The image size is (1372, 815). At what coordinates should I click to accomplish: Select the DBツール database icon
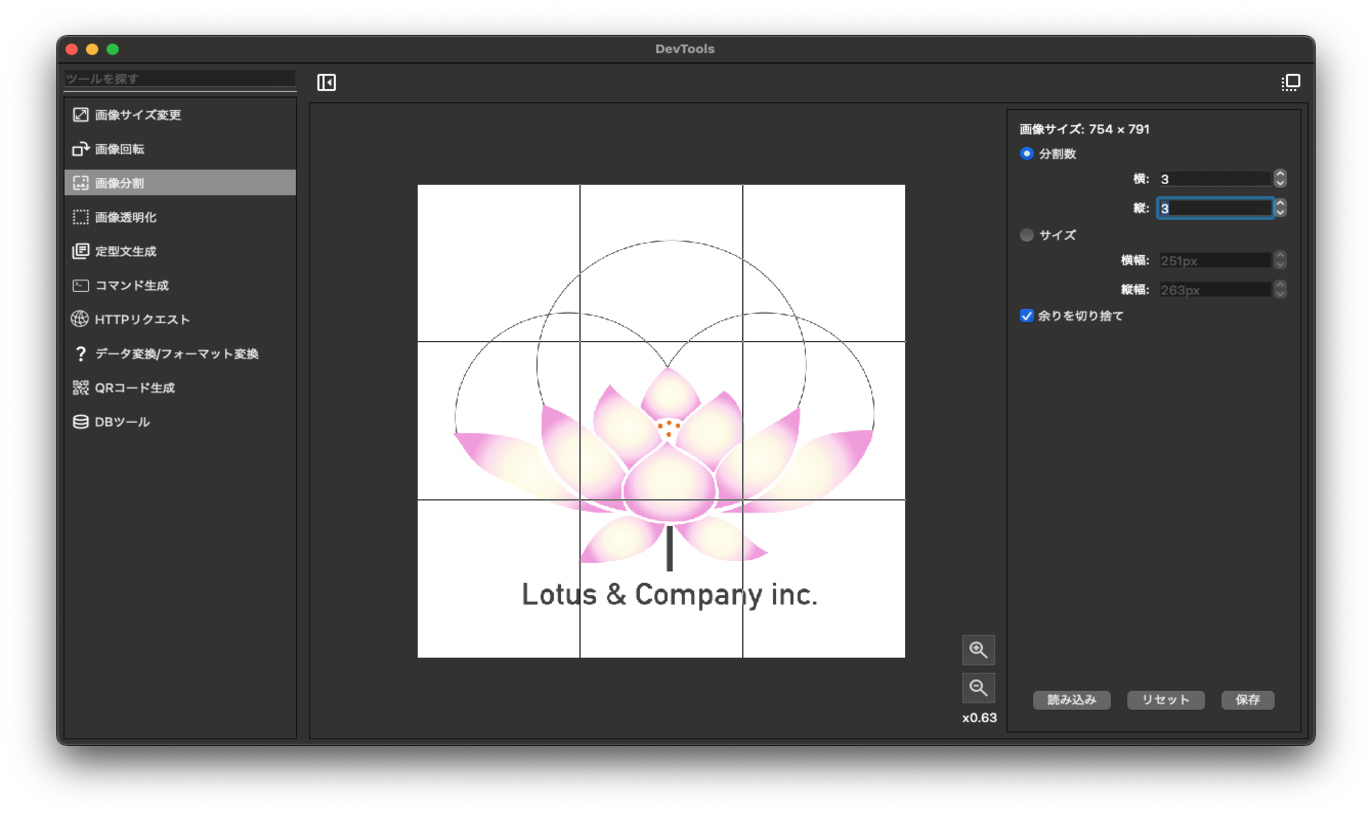(x=81, y=422)
